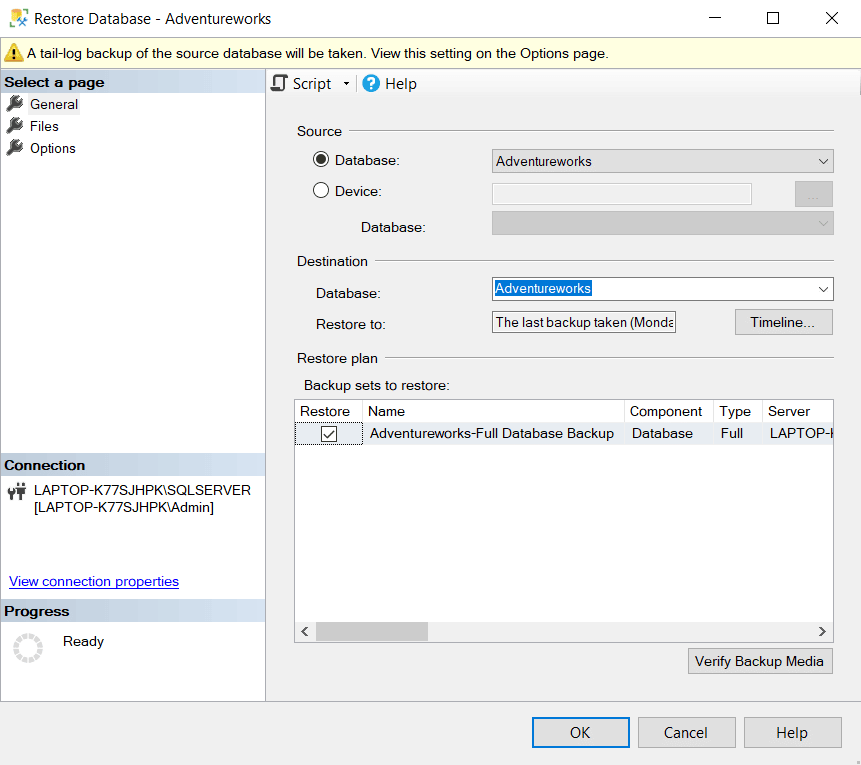
Task: Click LAPTOP-K77SJHPK\SQLSERVER connection text
Action: click(142, 490)
